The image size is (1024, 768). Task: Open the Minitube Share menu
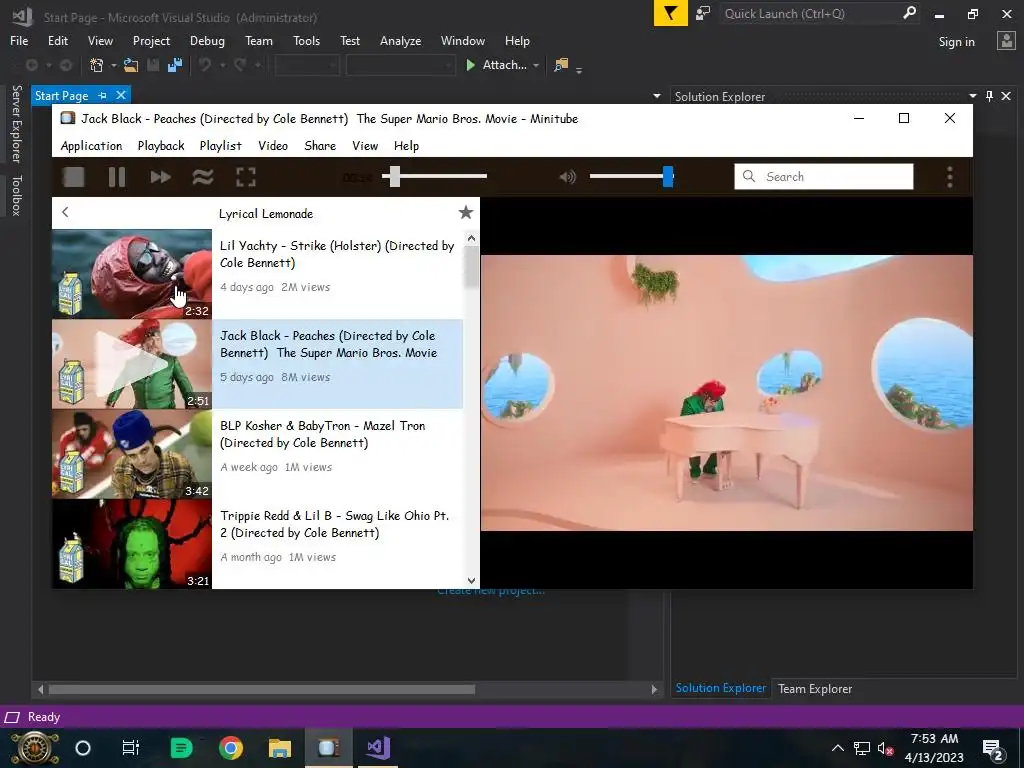click(x=320, y=146)
